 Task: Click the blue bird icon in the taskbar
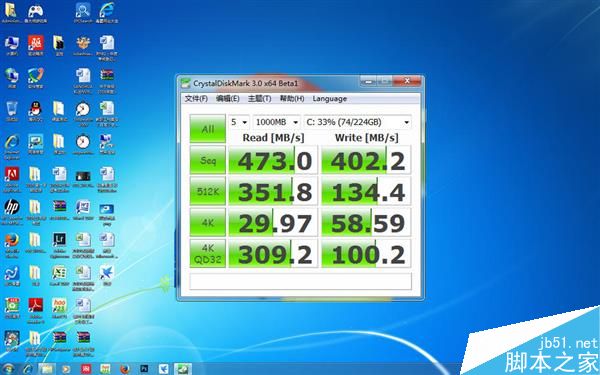pyautogui.click(x=163, y=369)
